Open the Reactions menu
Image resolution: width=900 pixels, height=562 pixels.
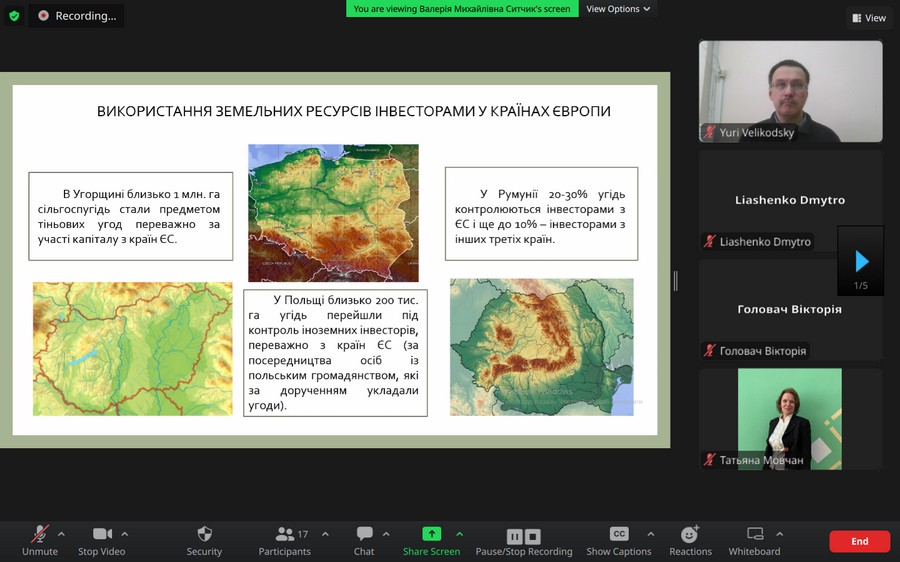[x=690, y=535]
